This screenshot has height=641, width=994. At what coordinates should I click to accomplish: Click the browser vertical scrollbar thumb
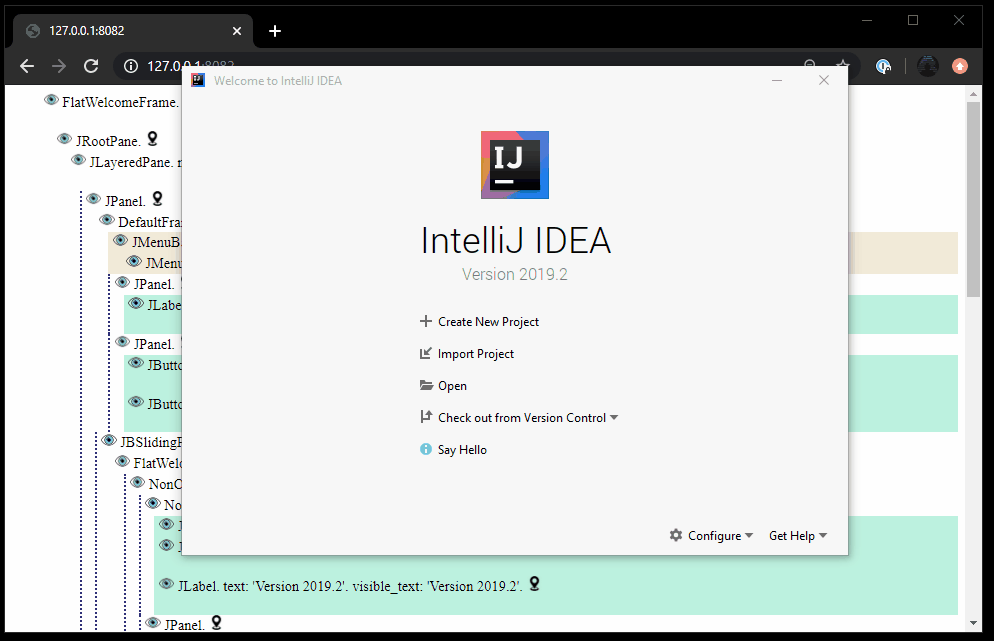click(974, 199)
